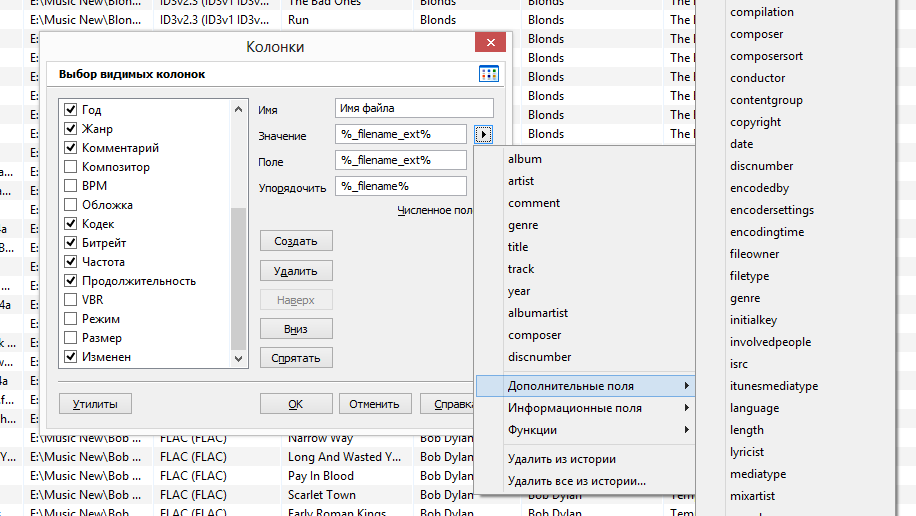916x516 pixels.
Task: Select albumartist from the placeholder menu
Action: (x=538, y=313)
